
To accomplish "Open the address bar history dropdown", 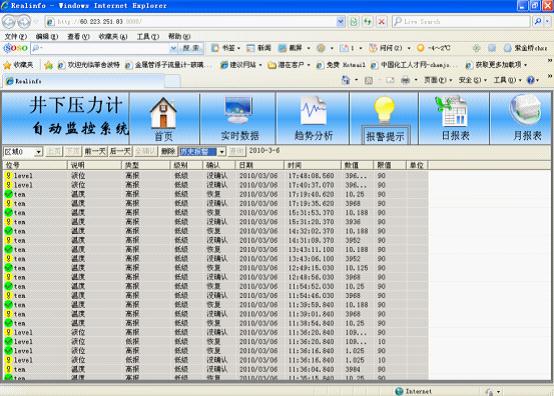I will (x=340, y=22).
